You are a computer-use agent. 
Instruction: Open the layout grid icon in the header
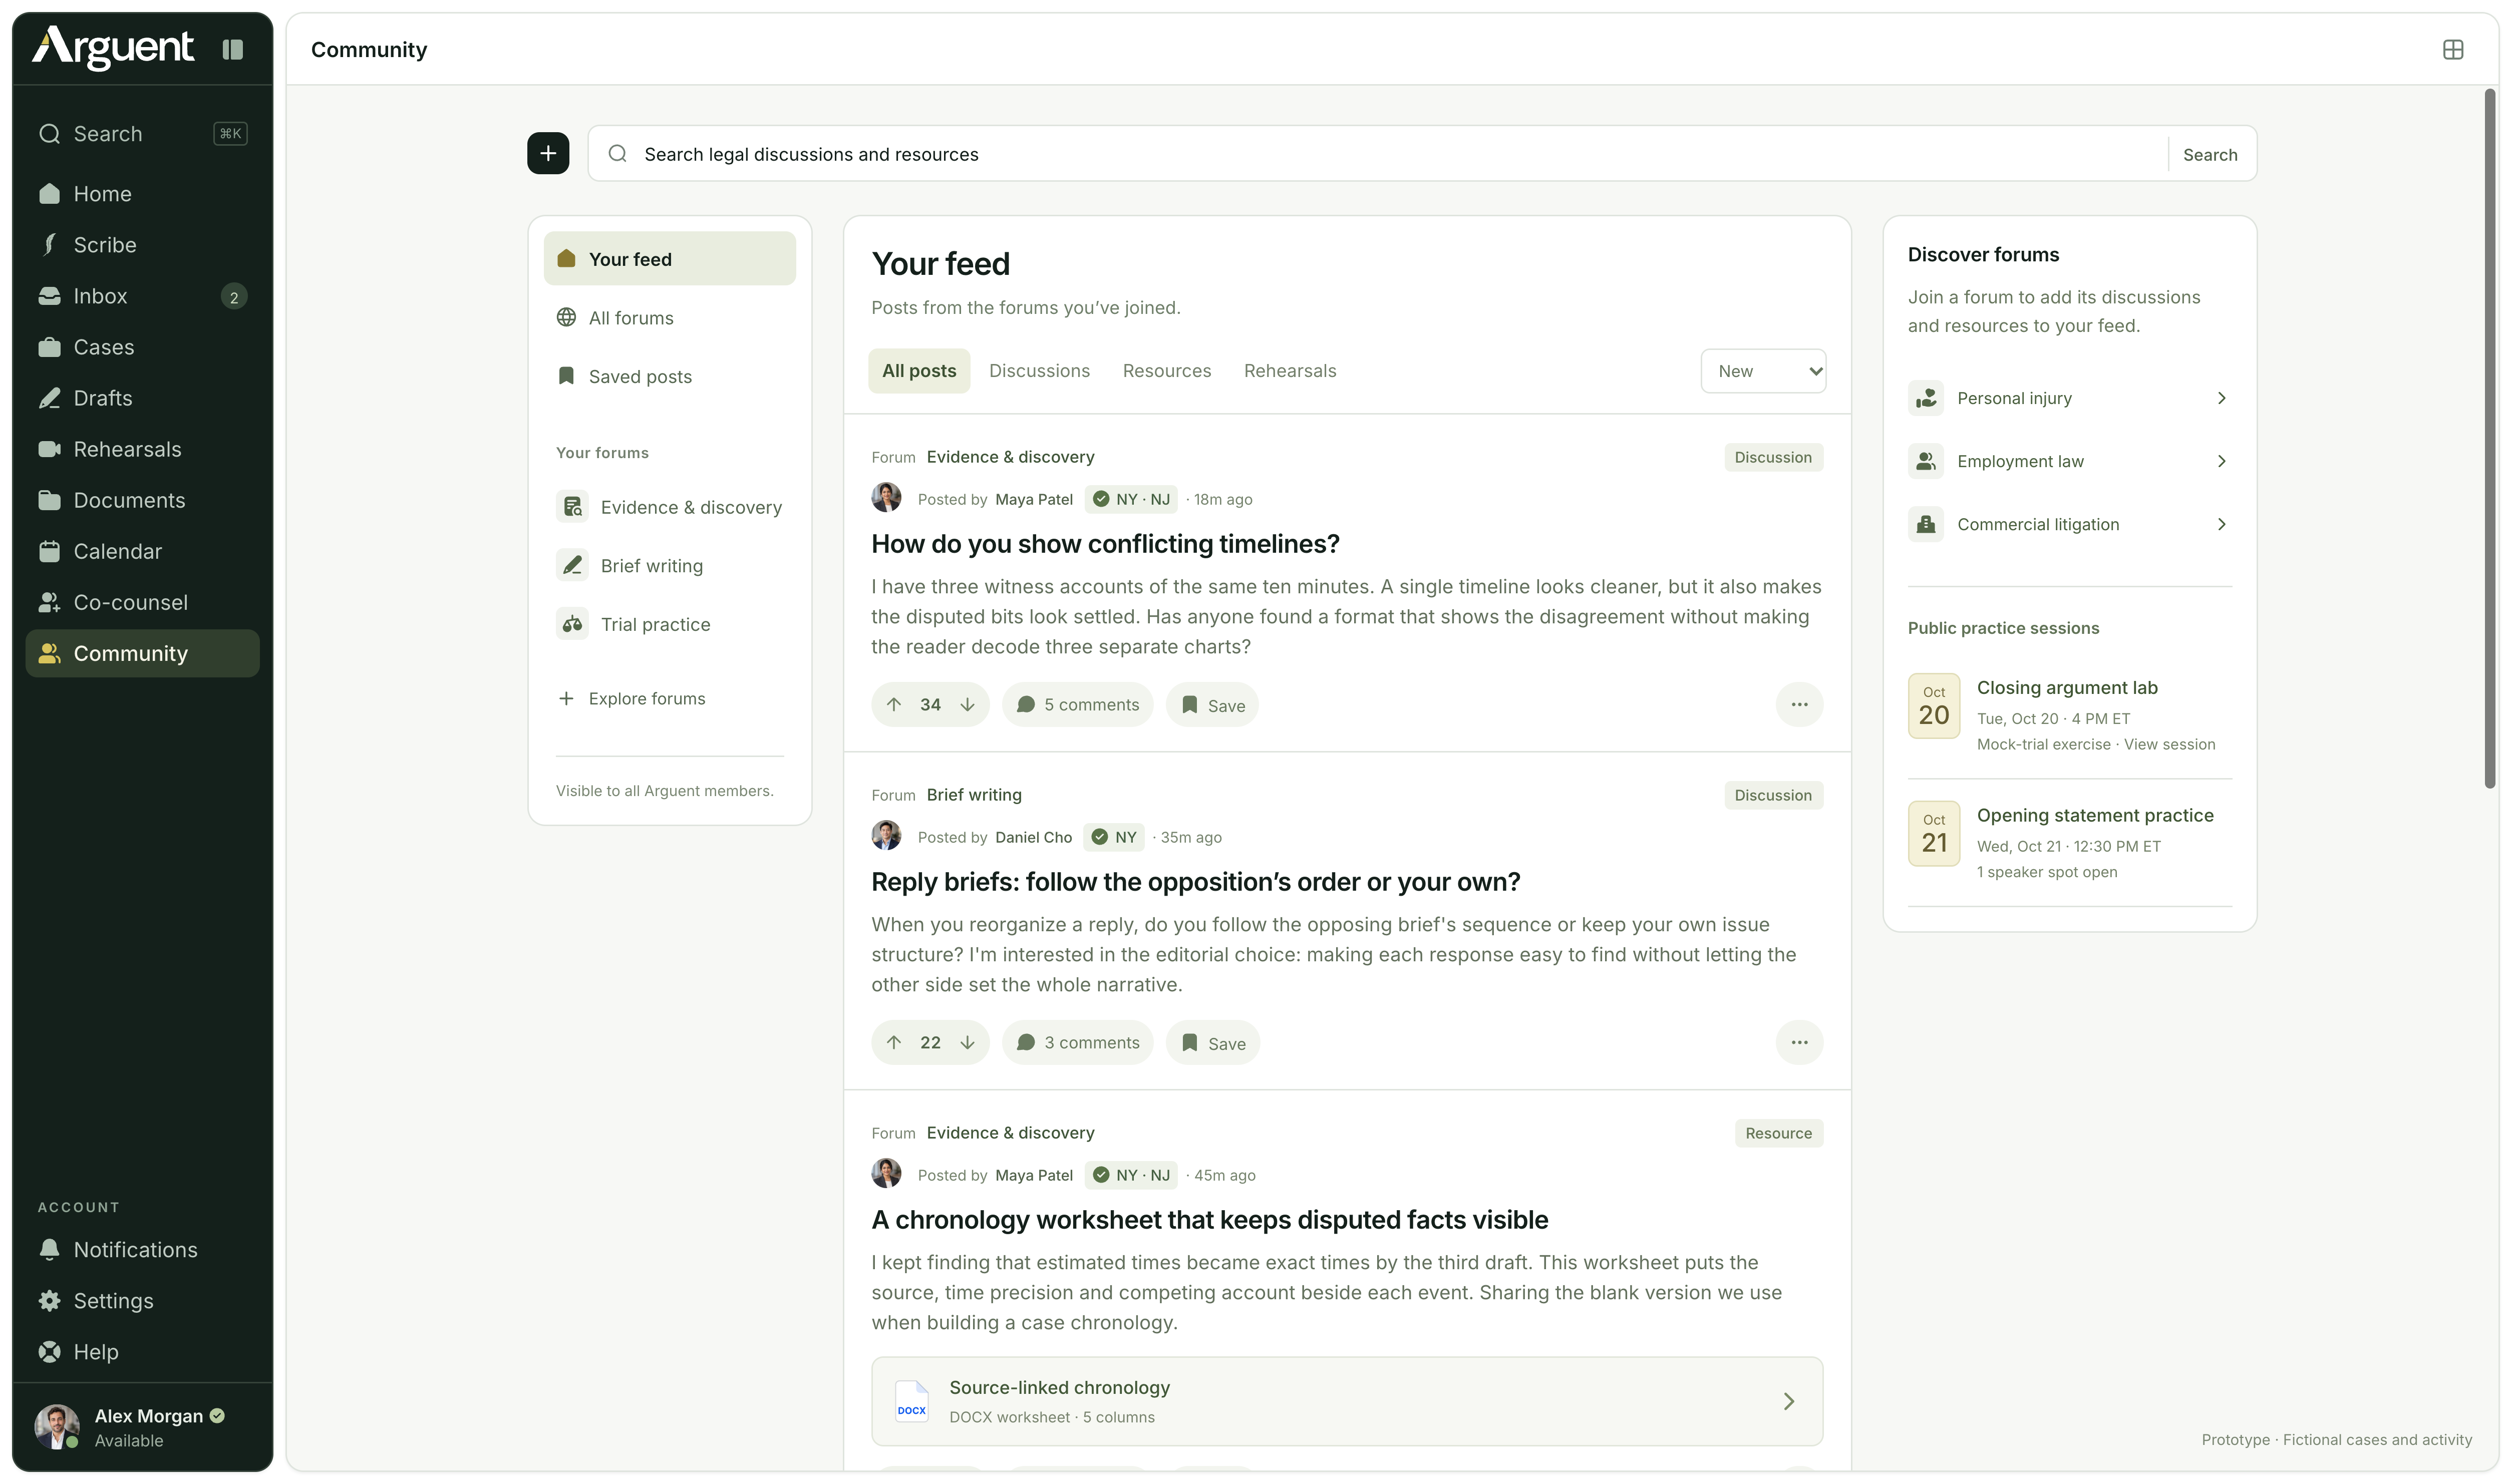click(2452, 49)
